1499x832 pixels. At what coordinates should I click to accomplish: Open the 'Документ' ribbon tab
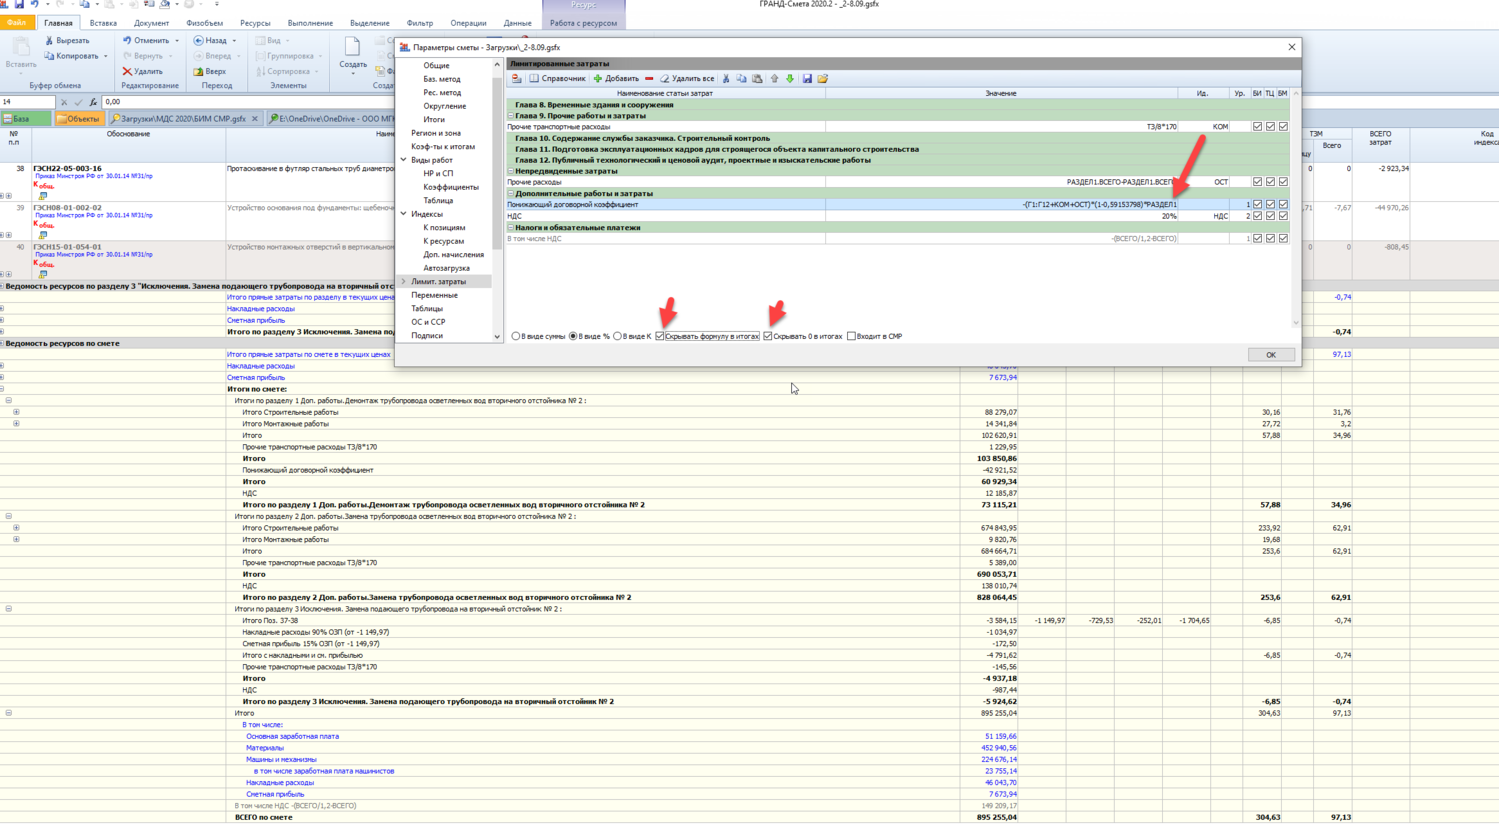[x=151, y=23]
